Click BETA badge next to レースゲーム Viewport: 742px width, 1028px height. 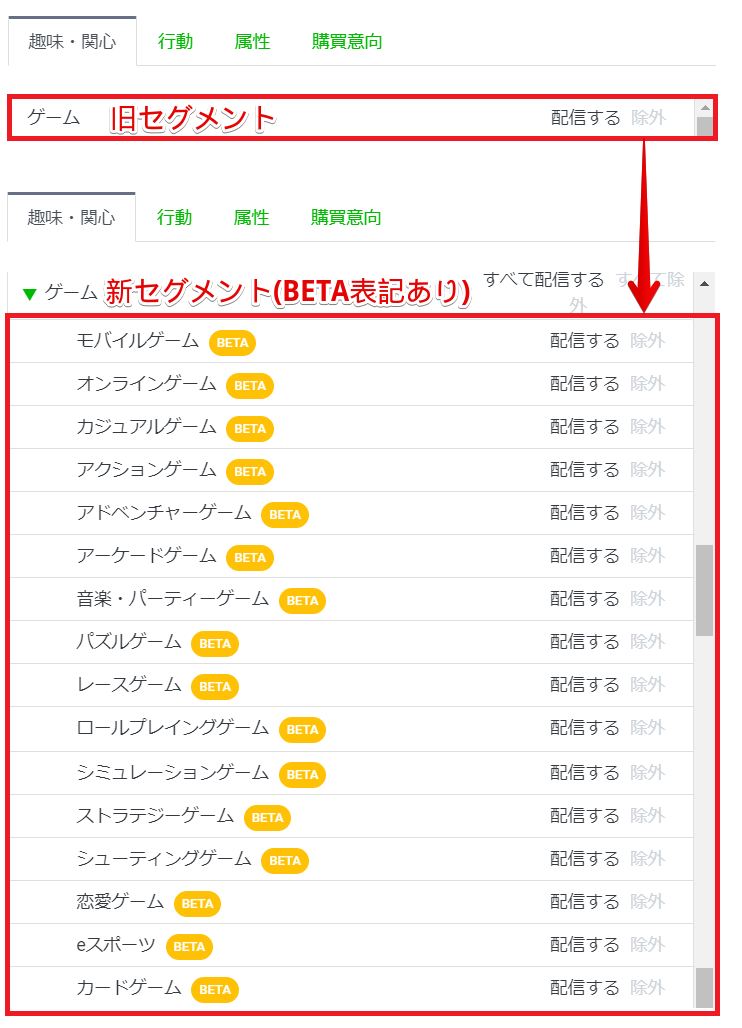tap(215, 686)
